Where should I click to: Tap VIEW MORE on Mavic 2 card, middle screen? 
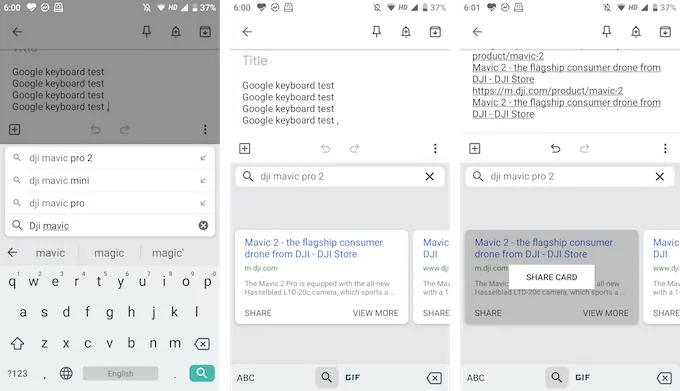[x=376, y=313]
